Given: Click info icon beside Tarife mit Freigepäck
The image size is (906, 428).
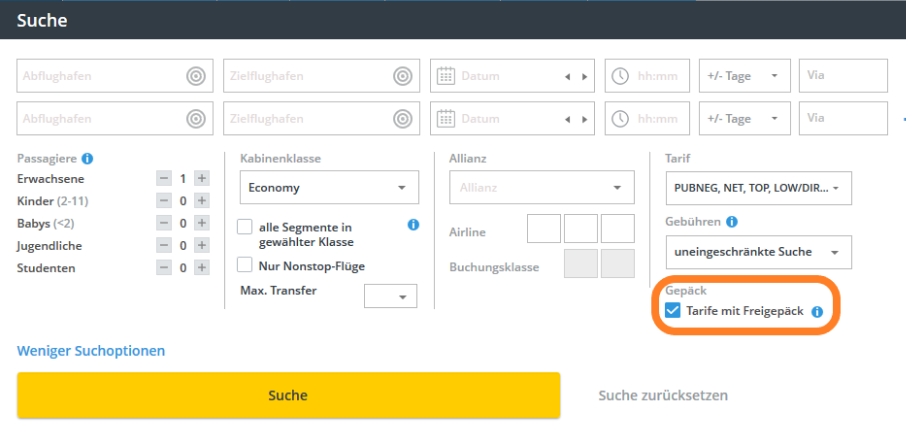Looking at the screenshot, I should click(x=816, y=312).
